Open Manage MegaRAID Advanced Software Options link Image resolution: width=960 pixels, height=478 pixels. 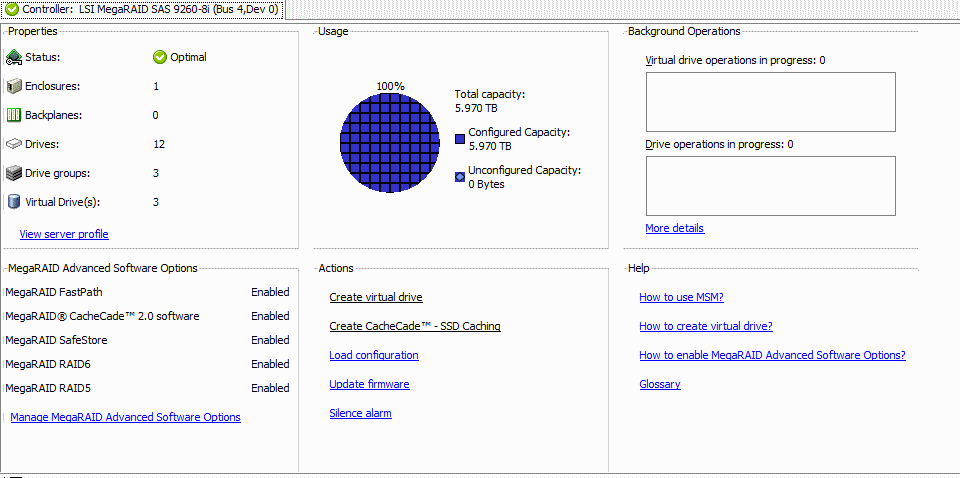pos(126,417)
